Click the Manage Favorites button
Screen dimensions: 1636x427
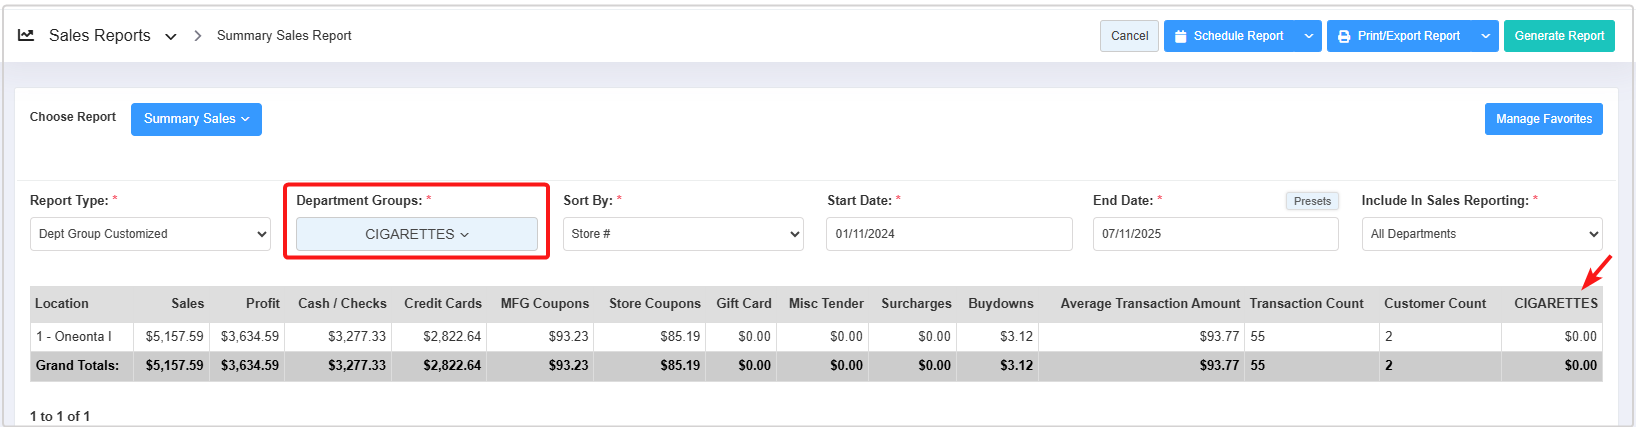[x=1543, y=119]
